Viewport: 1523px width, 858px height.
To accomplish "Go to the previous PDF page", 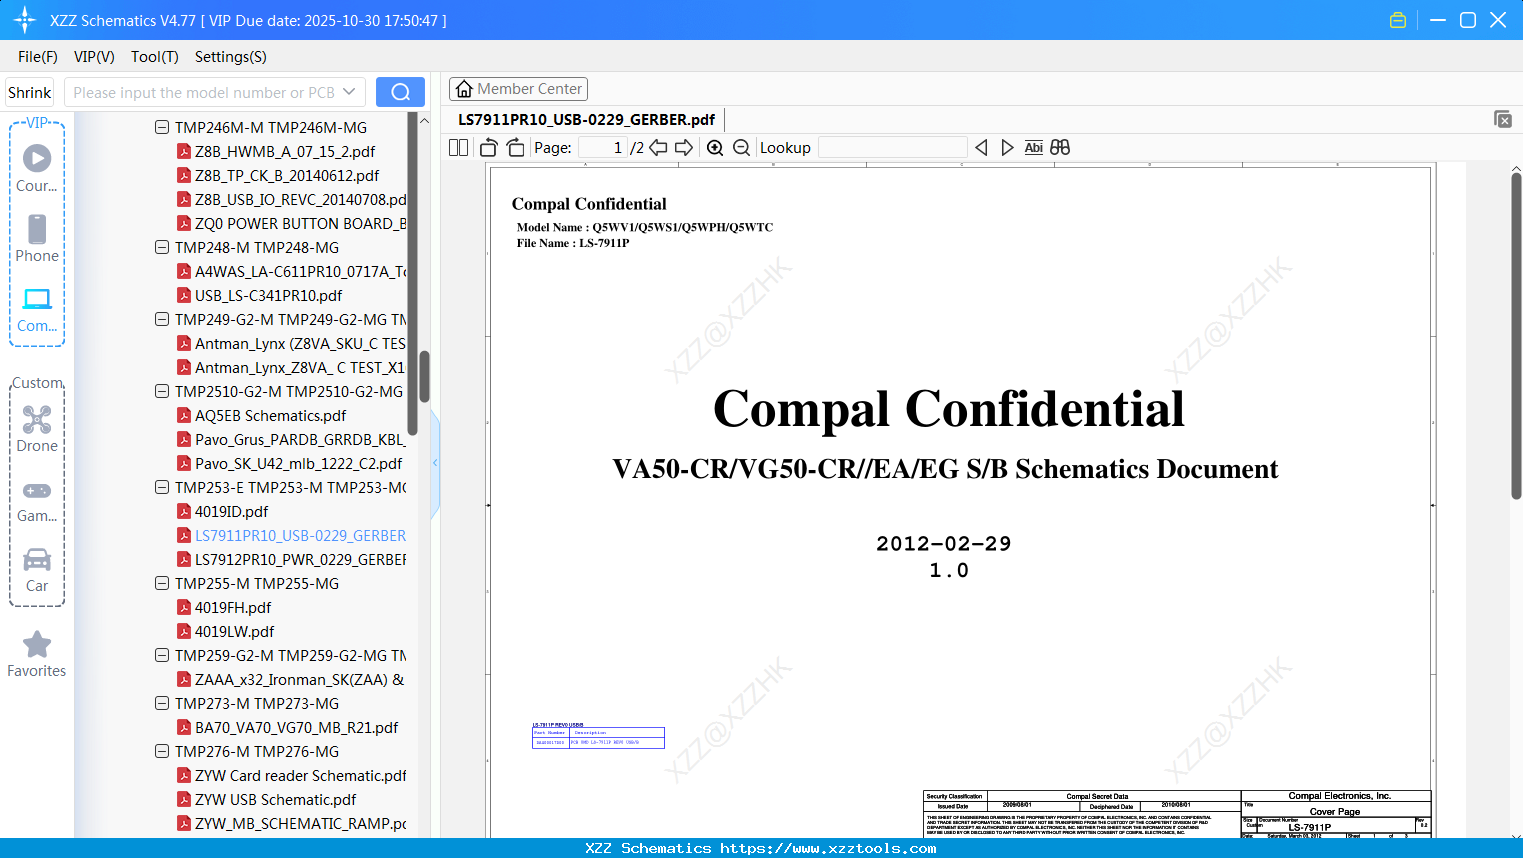I will tap(658, 147).
